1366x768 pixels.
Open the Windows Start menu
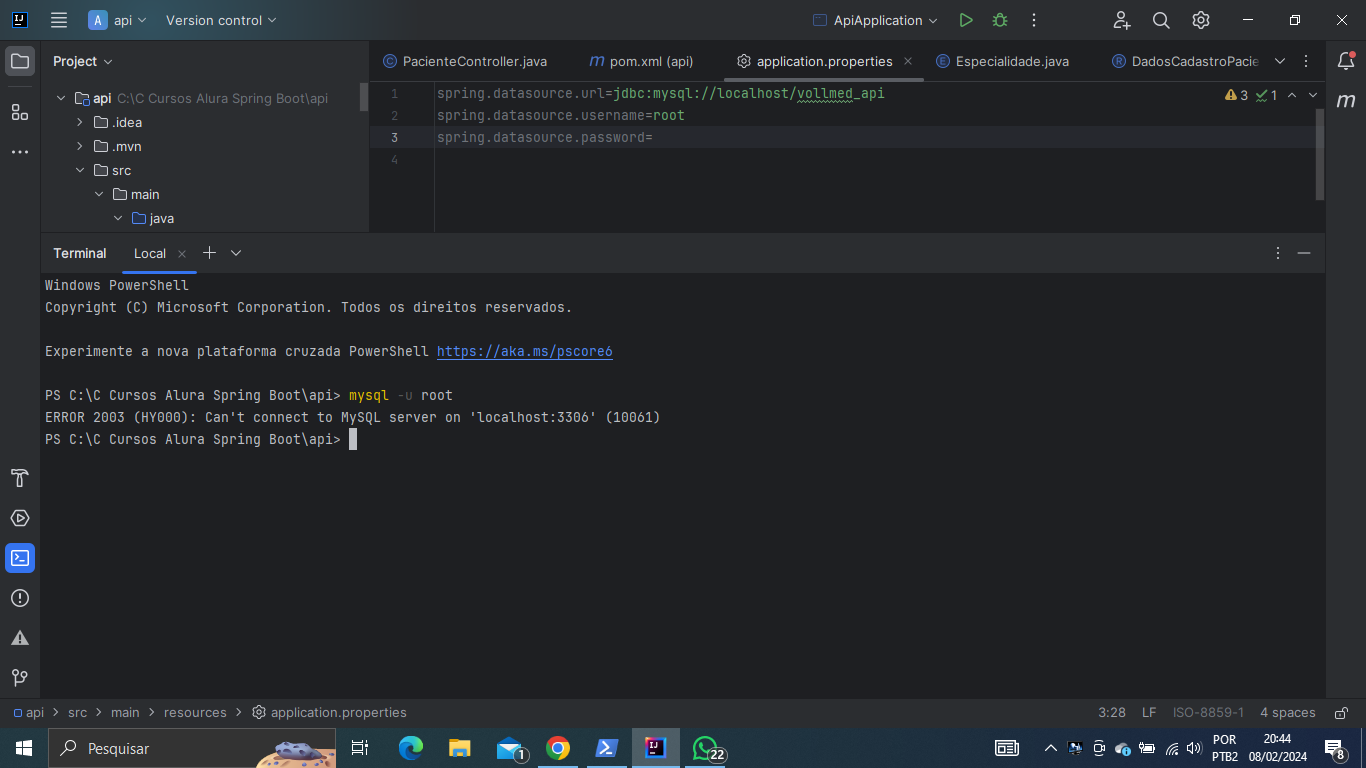click(23, 748)
